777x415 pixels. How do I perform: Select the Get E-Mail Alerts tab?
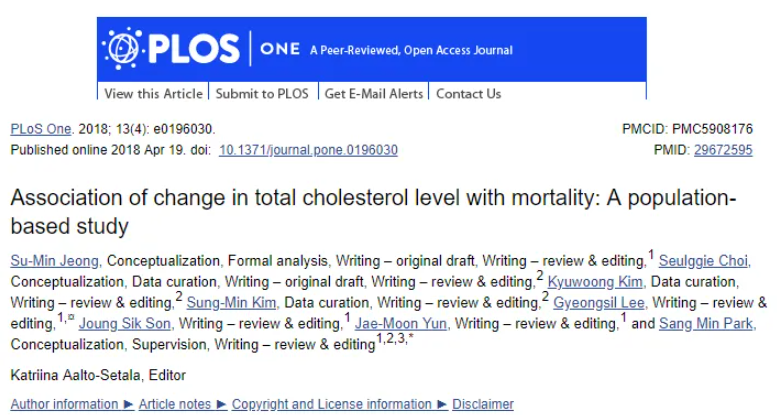tap(374, 93)
